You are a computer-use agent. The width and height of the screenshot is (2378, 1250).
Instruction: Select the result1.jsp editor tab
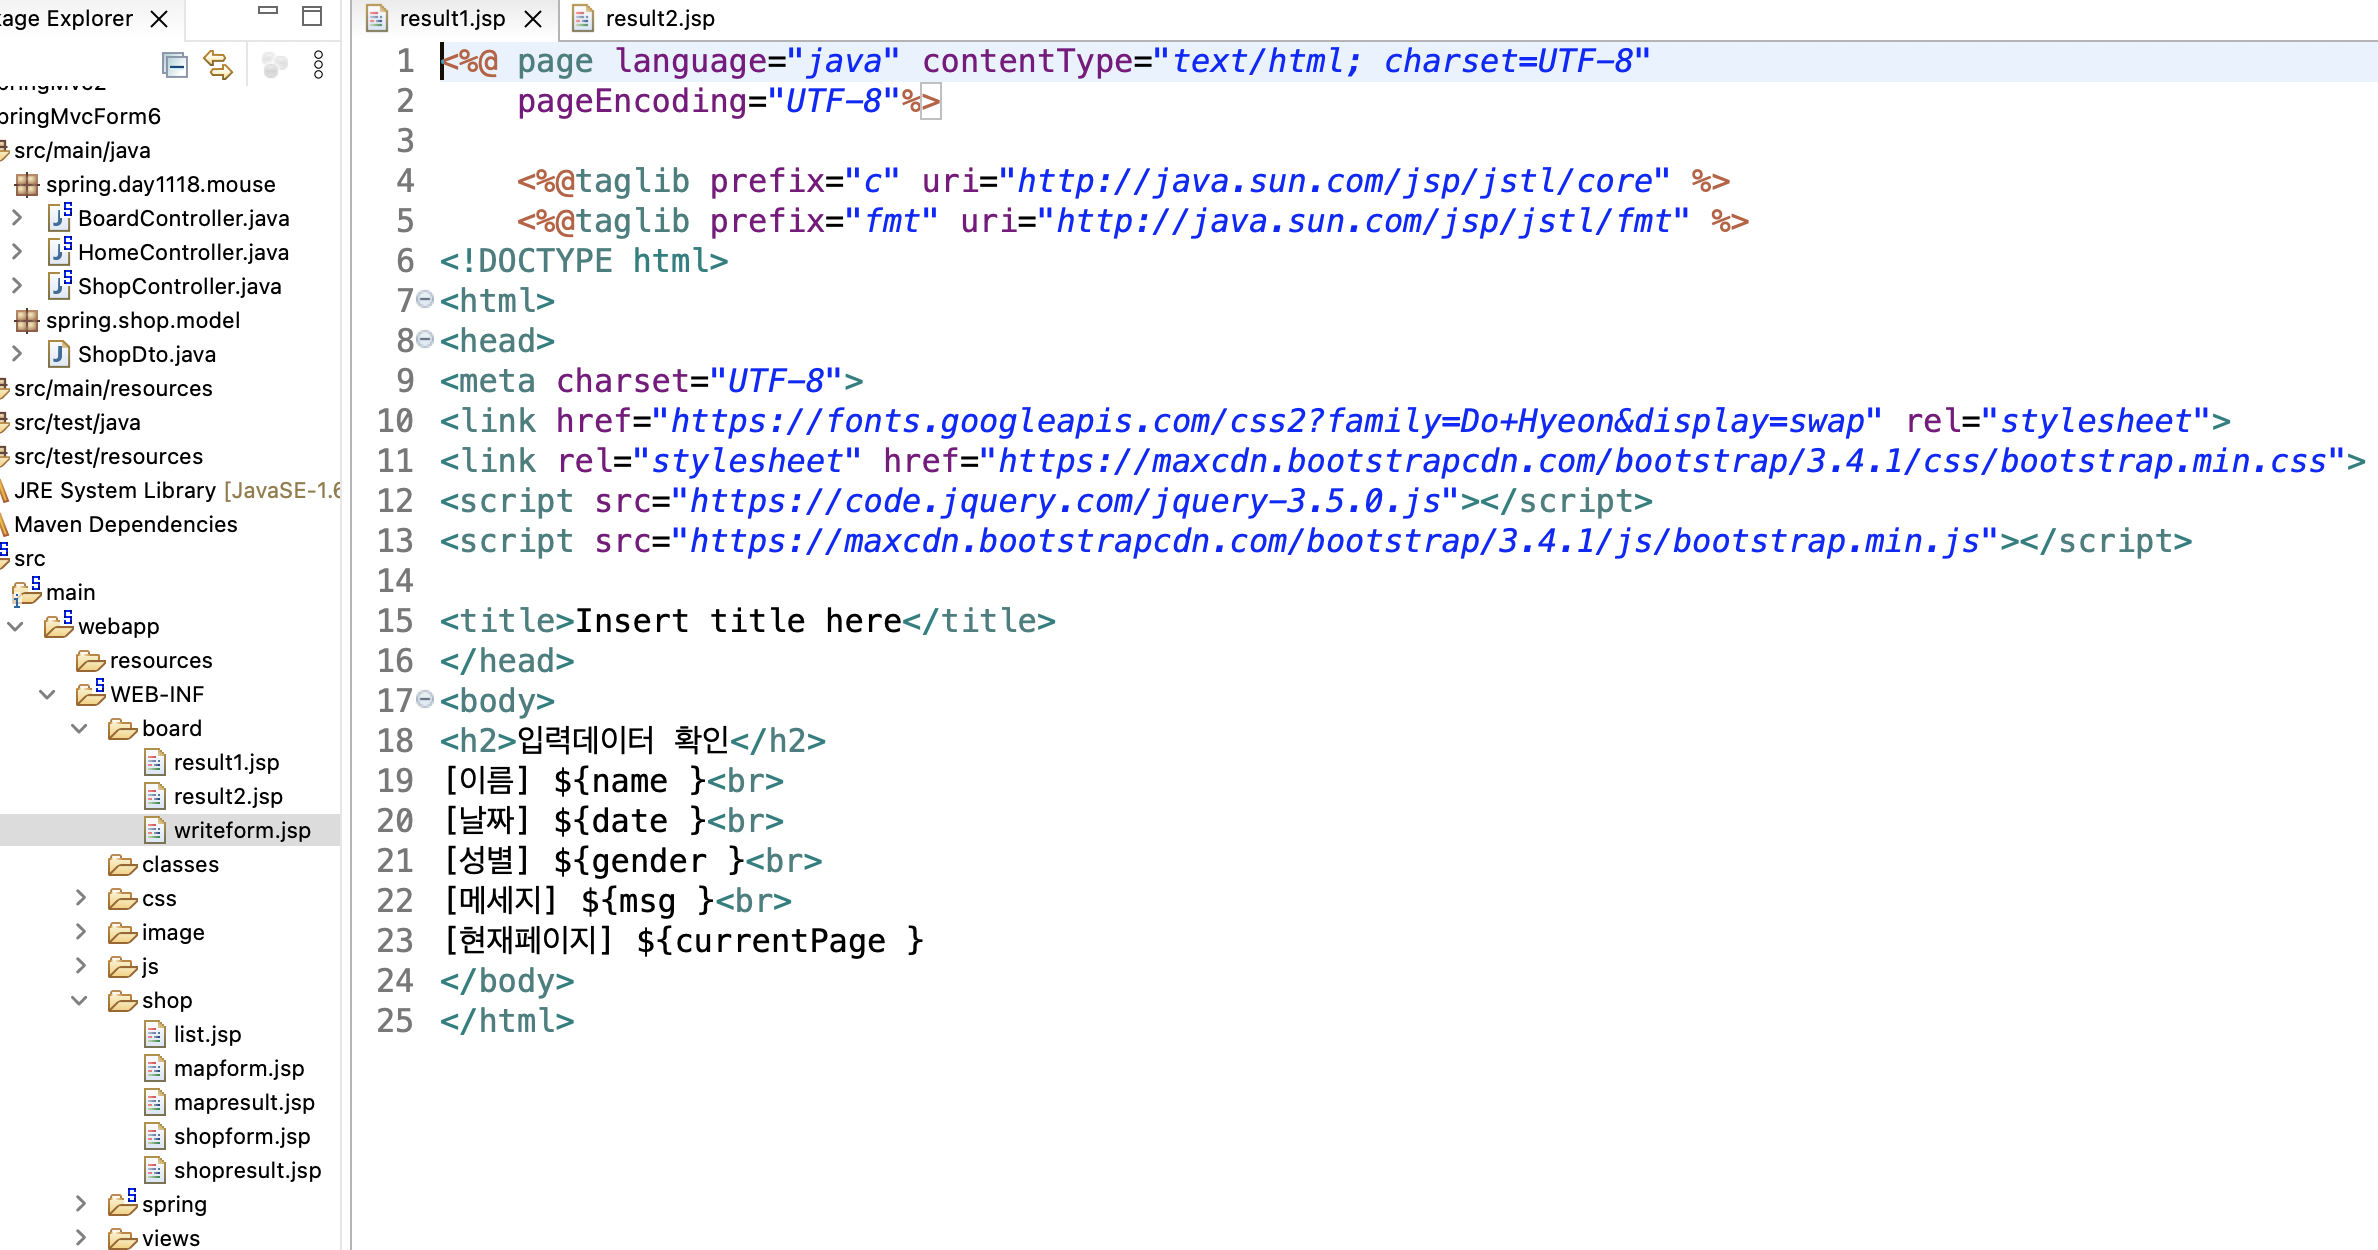coord(452,19)
